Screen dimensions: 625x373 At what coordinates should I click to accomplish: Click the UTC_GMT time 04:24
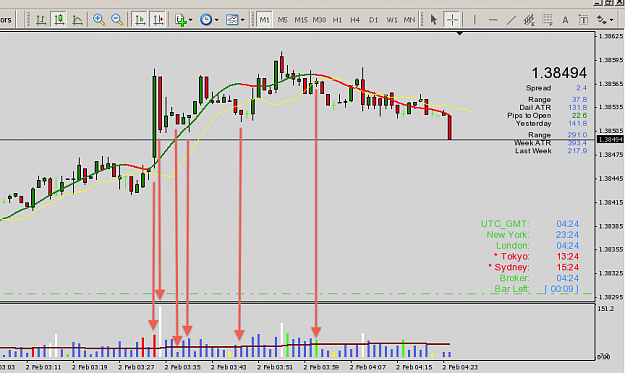coord(567,224)
